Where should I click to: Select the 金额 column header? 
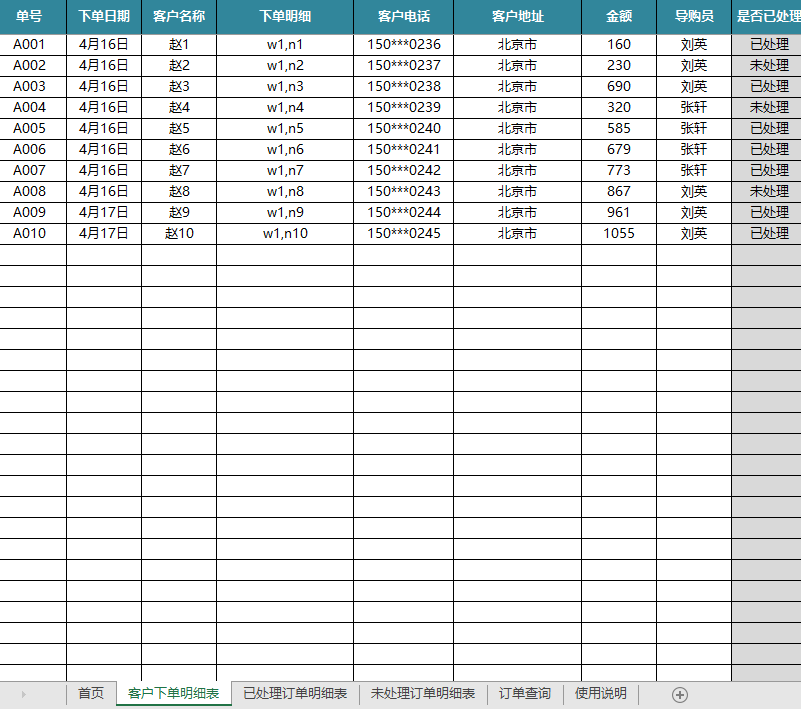(619, 16)
